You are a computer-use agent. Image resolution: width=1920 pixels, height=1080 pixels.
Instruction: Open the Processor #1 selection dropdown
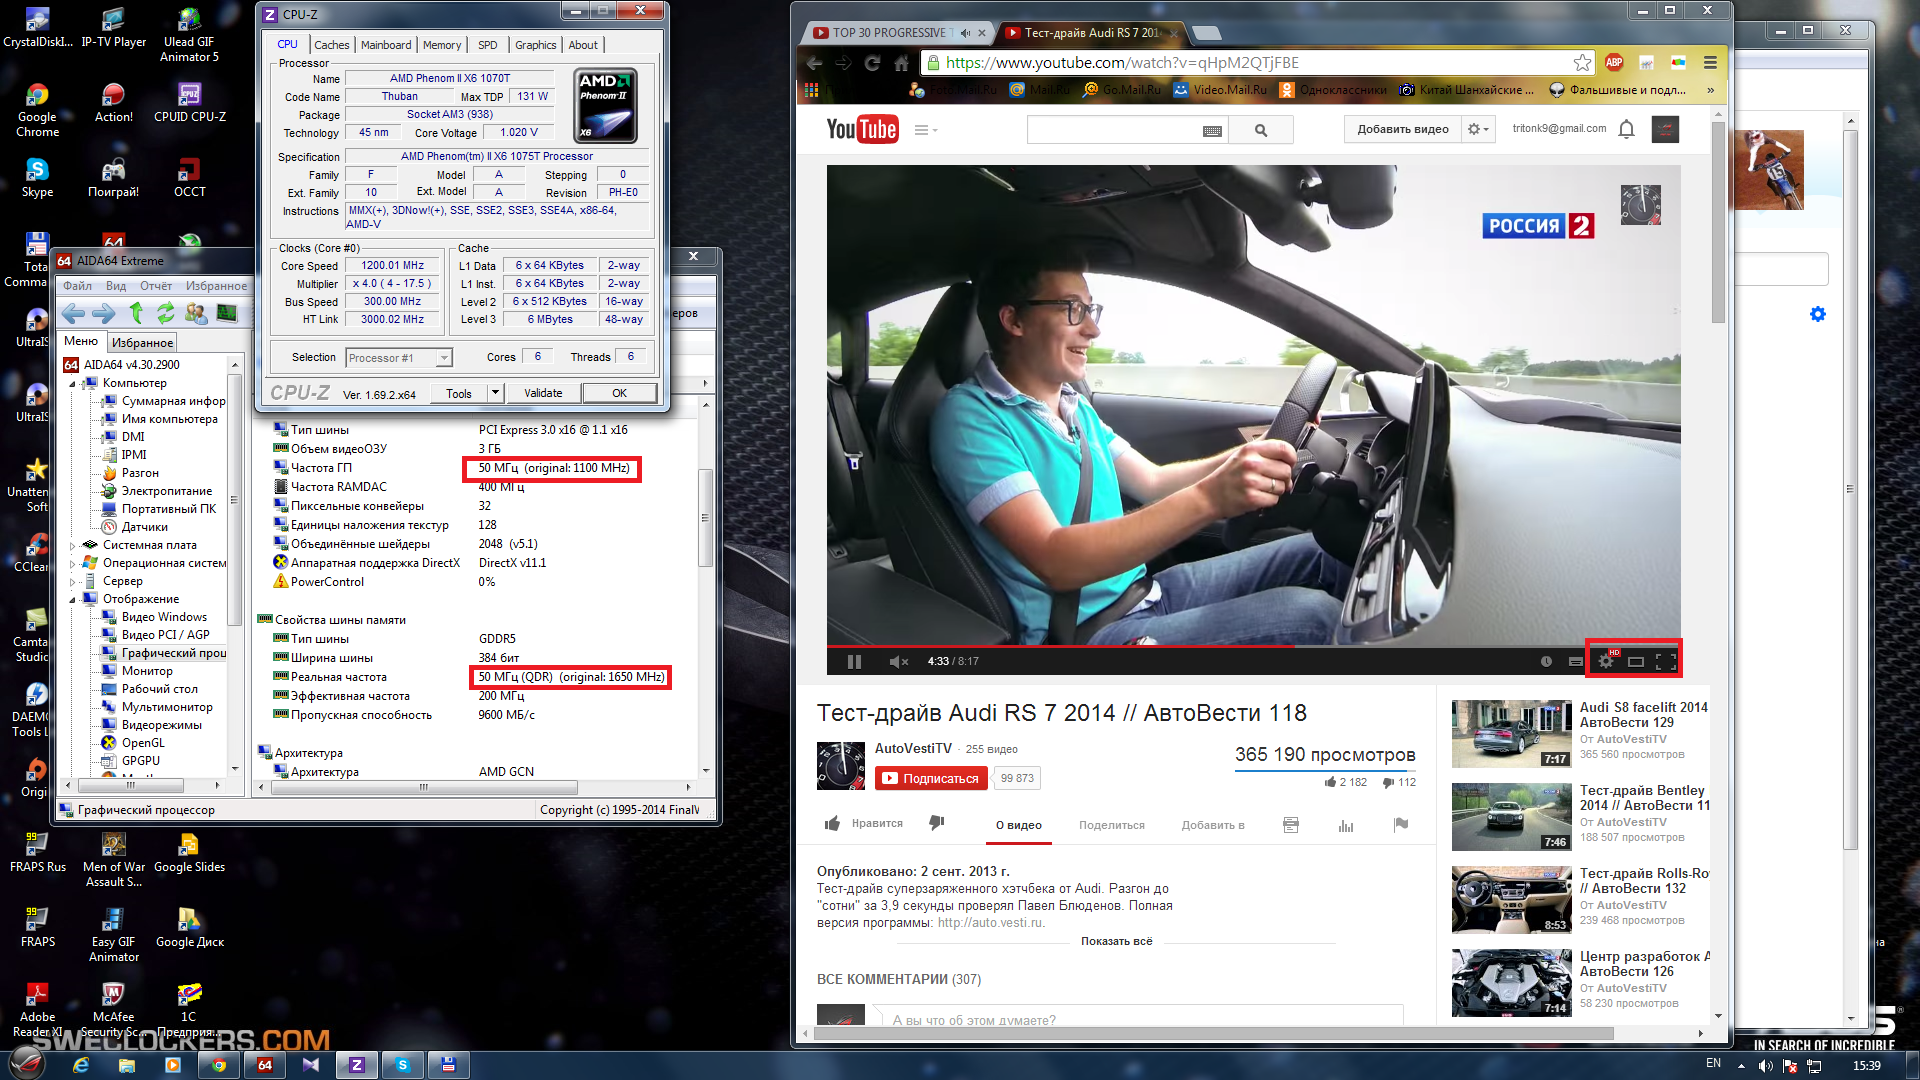[444, 358]
